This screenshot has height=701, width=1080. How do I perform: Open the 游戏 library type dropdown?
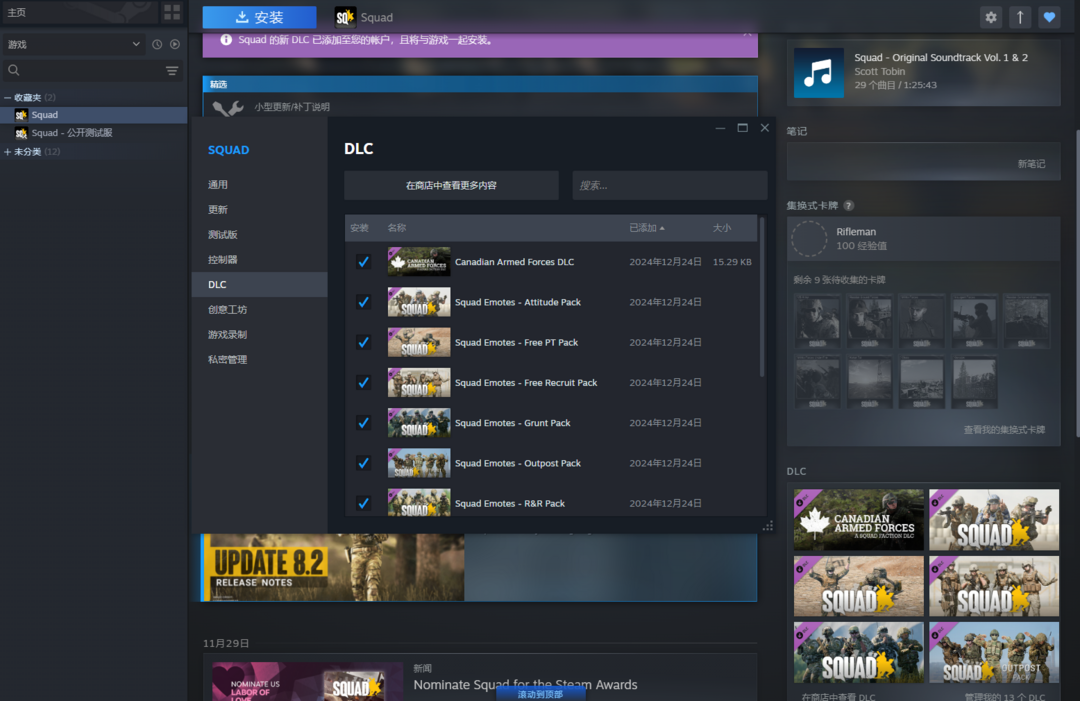(74, 44)
